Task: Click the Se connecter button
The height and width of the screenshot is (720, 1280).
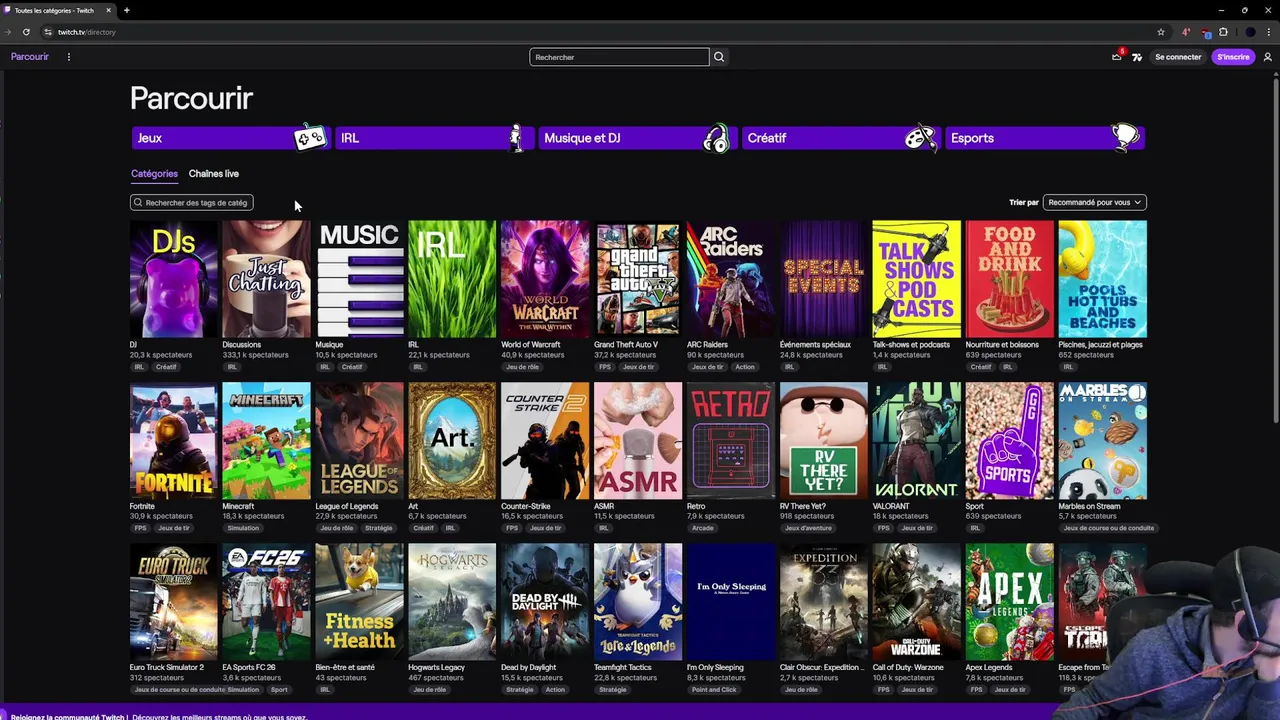Action: pyautogui.click(x=1178, y=57)
